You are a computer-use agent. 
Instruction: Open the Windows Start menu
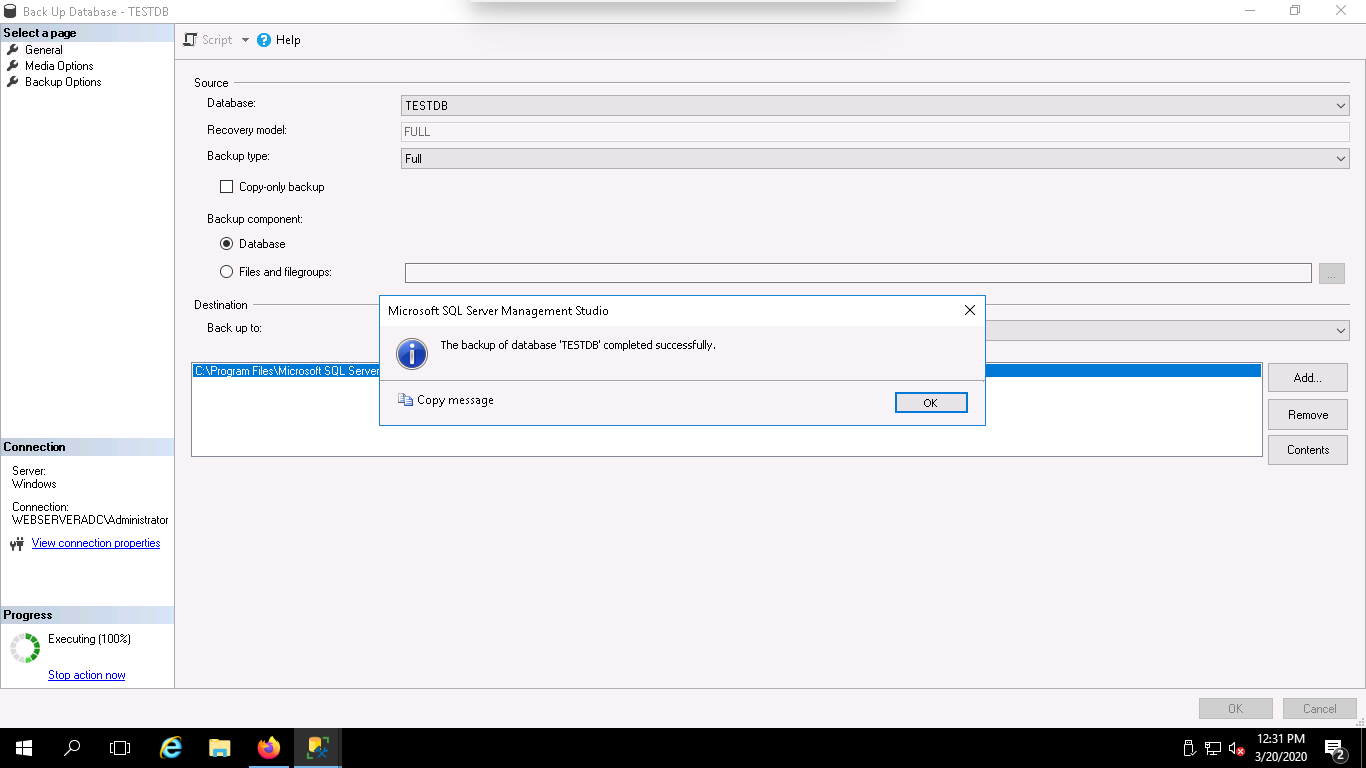(x=24, y=748)
